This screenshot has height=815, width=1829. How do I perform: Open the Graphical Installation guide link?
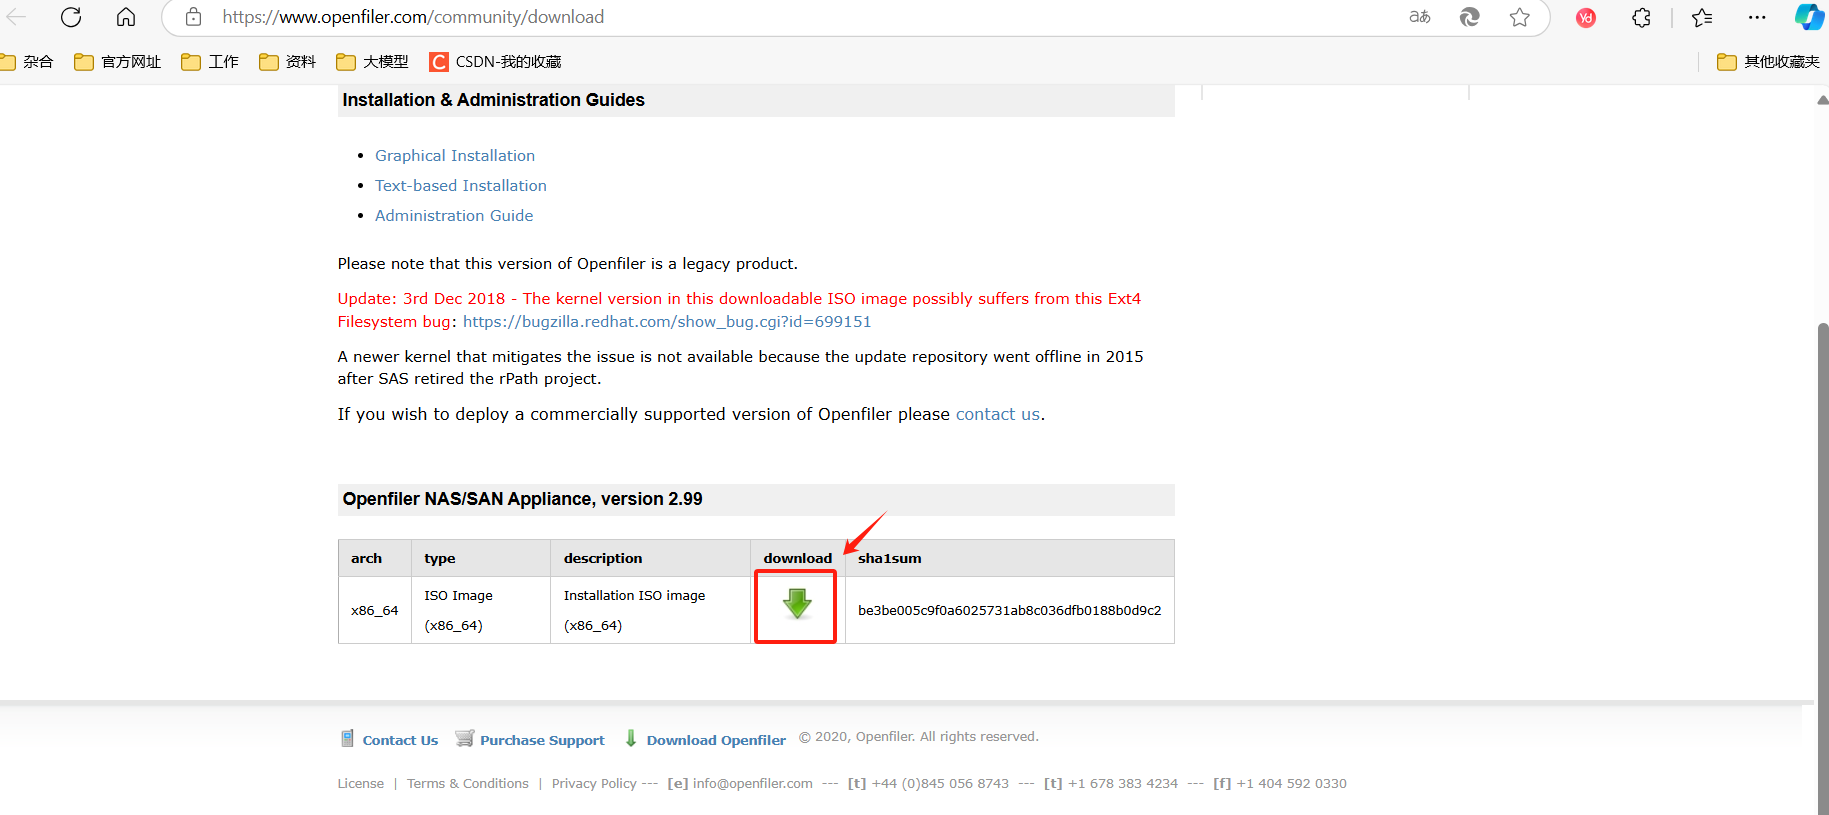click(455, 156)
